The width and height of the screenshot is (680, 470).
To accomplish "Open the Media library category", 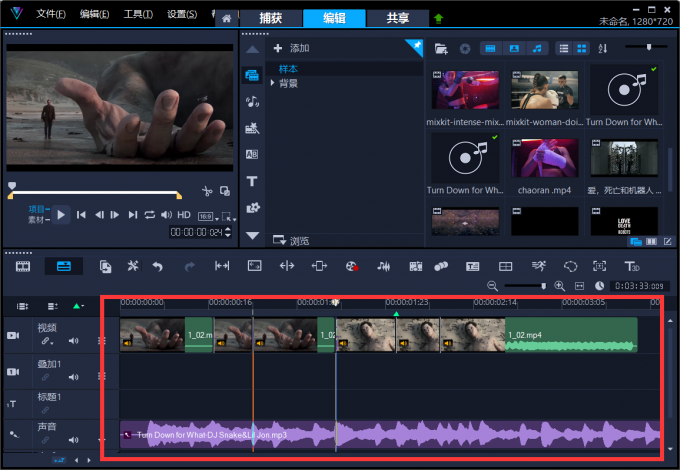I will click(x=252, y=75).
